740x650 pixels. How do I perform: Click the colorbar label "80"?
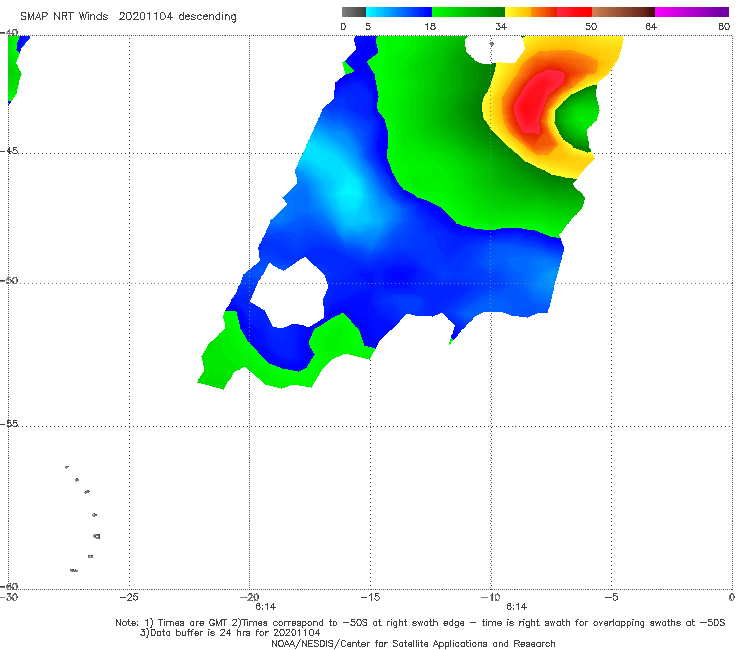click(x=724, y=27)
